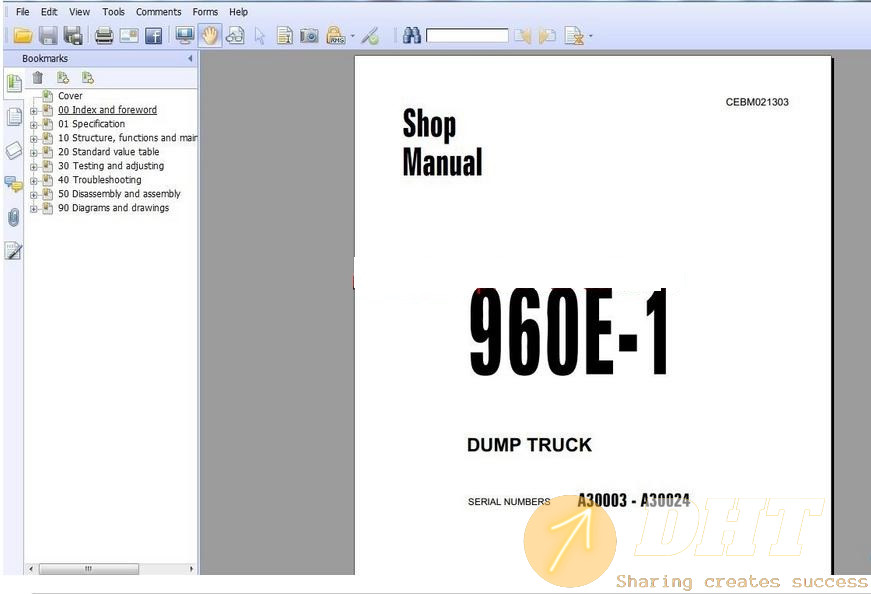The height and width of the screenshot is (594, 871).
Task: Expand the '20 Standard value table' node
Action: [x=34, y=153]
